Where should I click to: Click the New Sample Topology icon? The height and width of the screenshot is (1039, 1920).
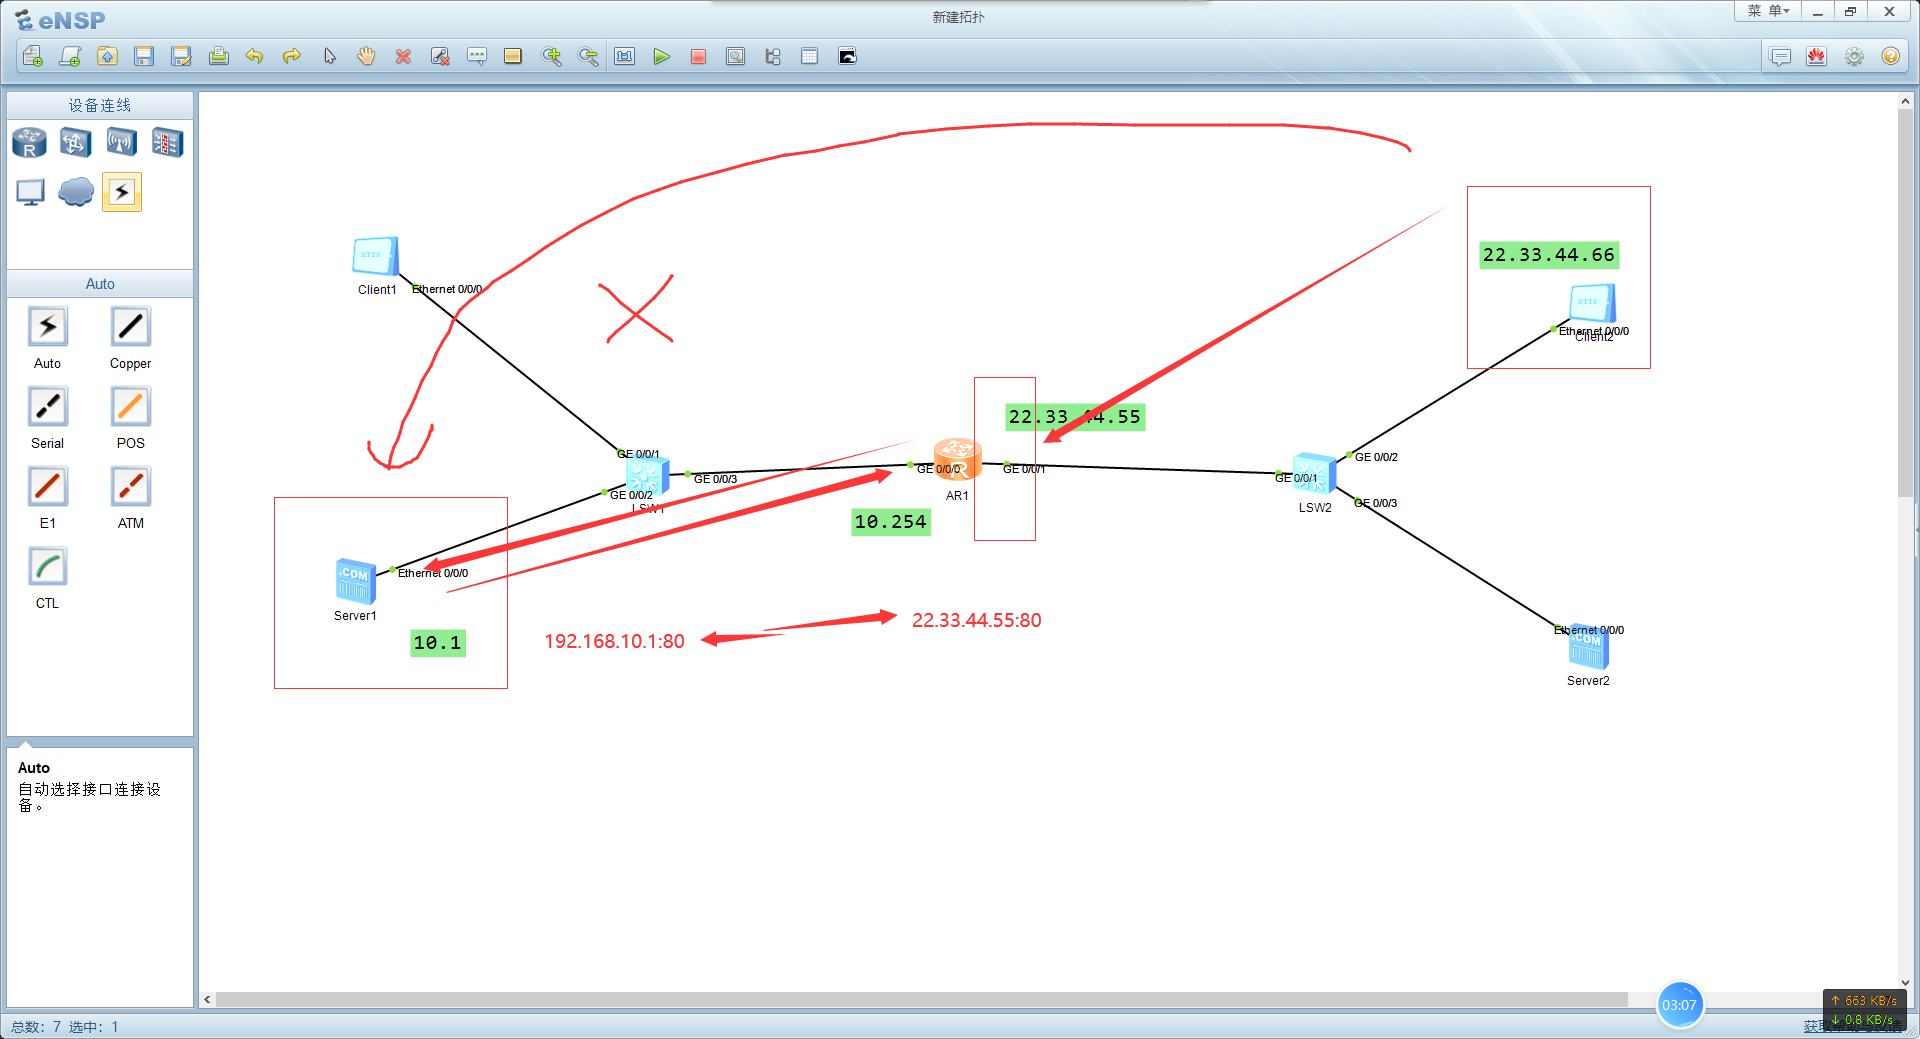pos(70,56)
